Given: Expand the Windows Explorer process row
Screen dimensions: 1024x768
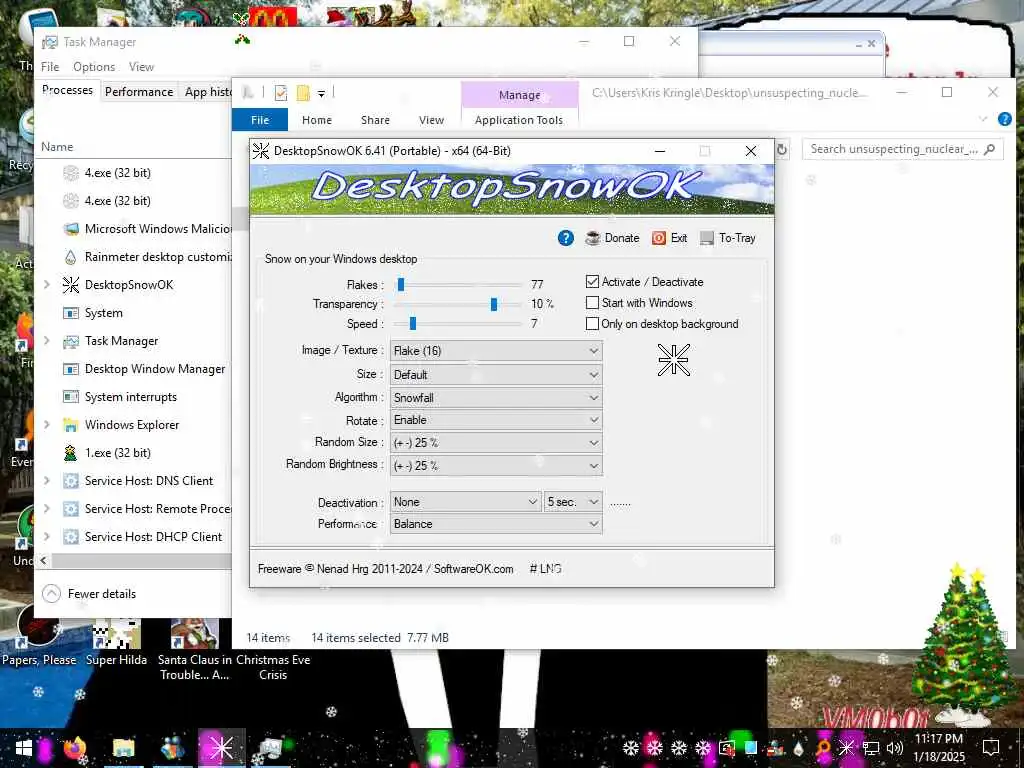Looking at the screenshot, I should [x=47, y=424].
